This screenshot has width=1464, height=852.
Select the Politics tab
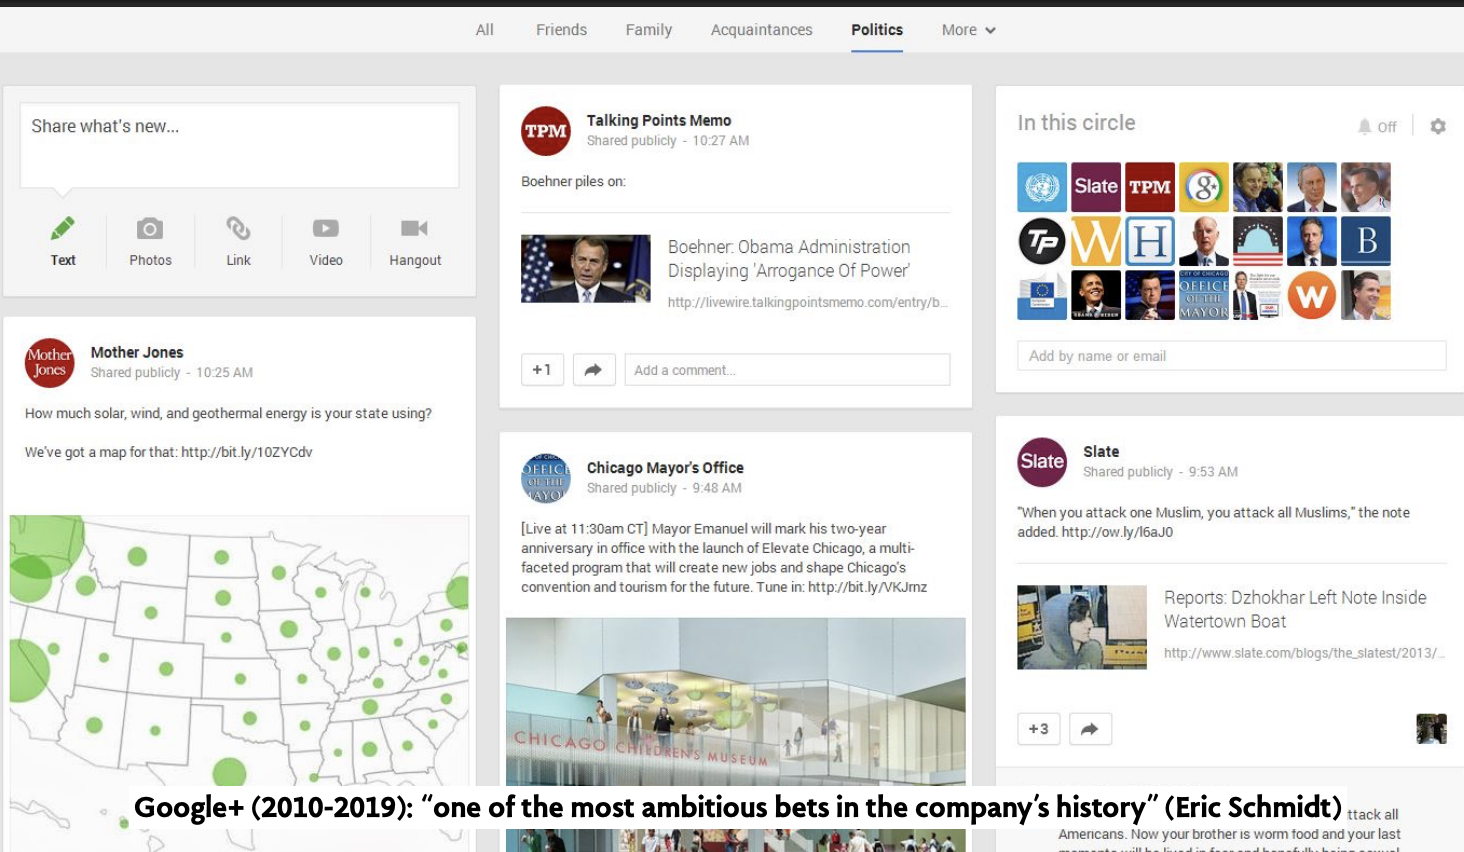(877, 30)
